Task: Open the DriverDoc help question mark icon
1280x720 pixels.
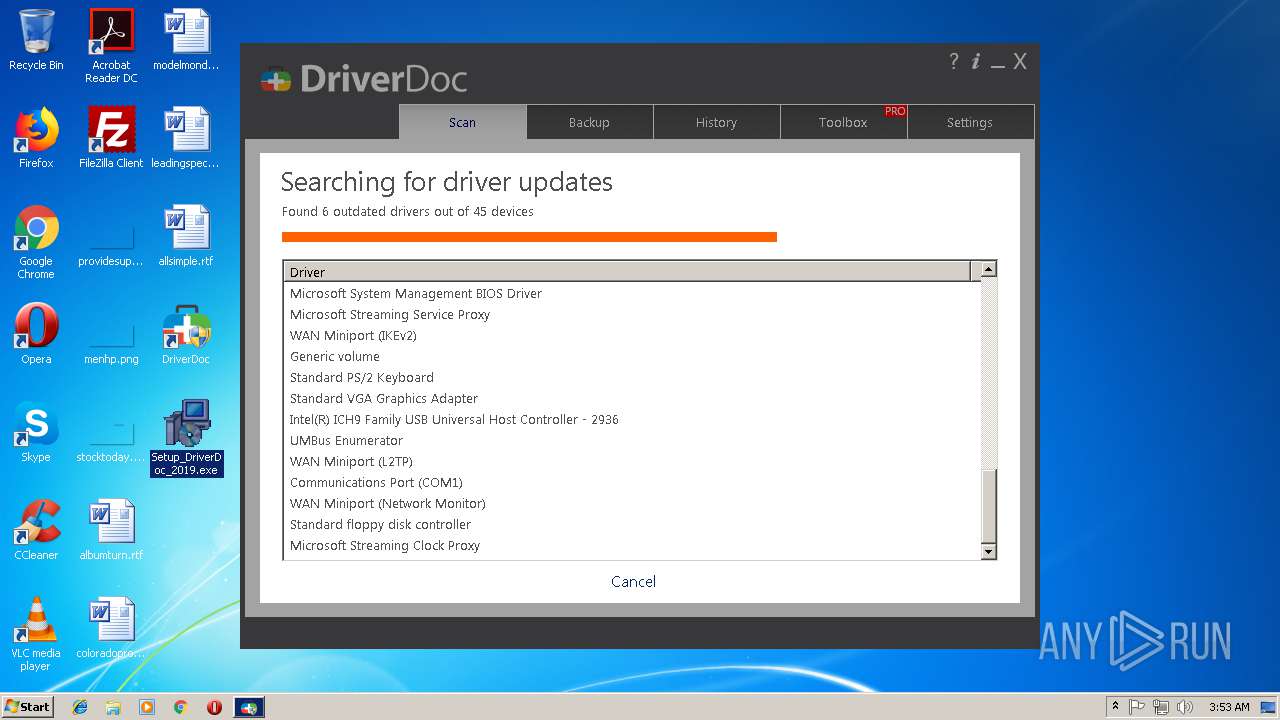Action: [x=953, y=61]
